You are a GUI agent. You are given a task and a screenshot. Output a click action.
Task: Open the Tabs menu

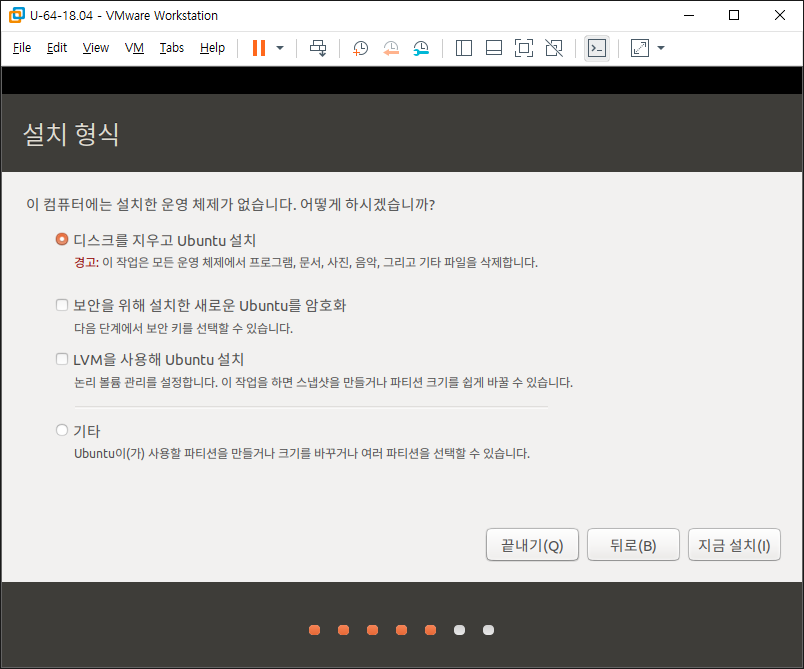(x=172, y=48)
